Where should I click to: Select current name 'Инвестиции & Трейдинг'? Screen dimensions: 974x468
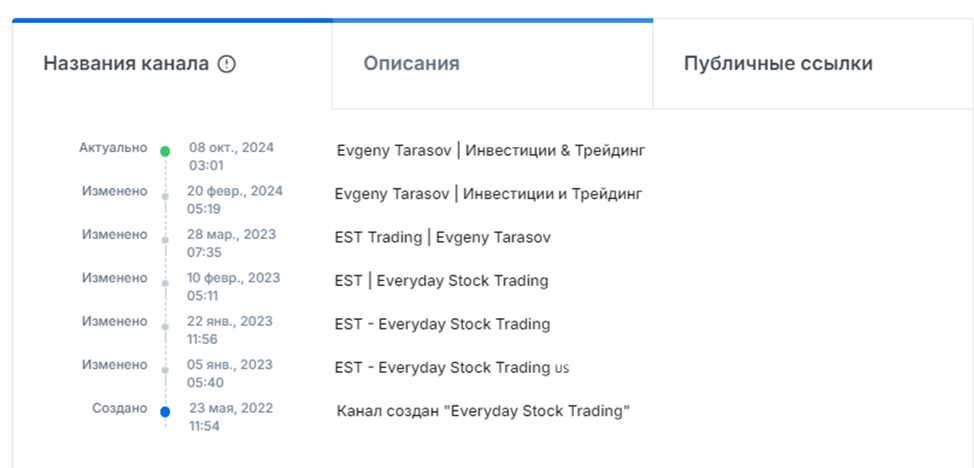tap(490, 150)
